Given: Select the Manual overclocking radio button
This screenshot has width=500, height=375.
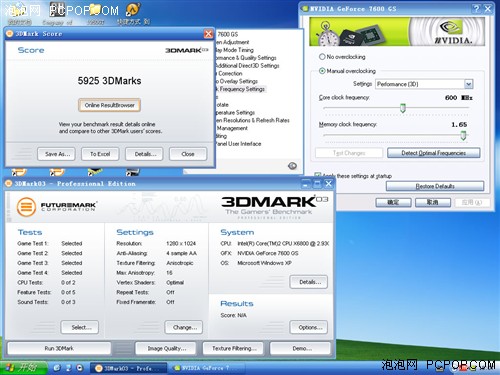Looking at the screenshot, I should click(x=322, y=71).
